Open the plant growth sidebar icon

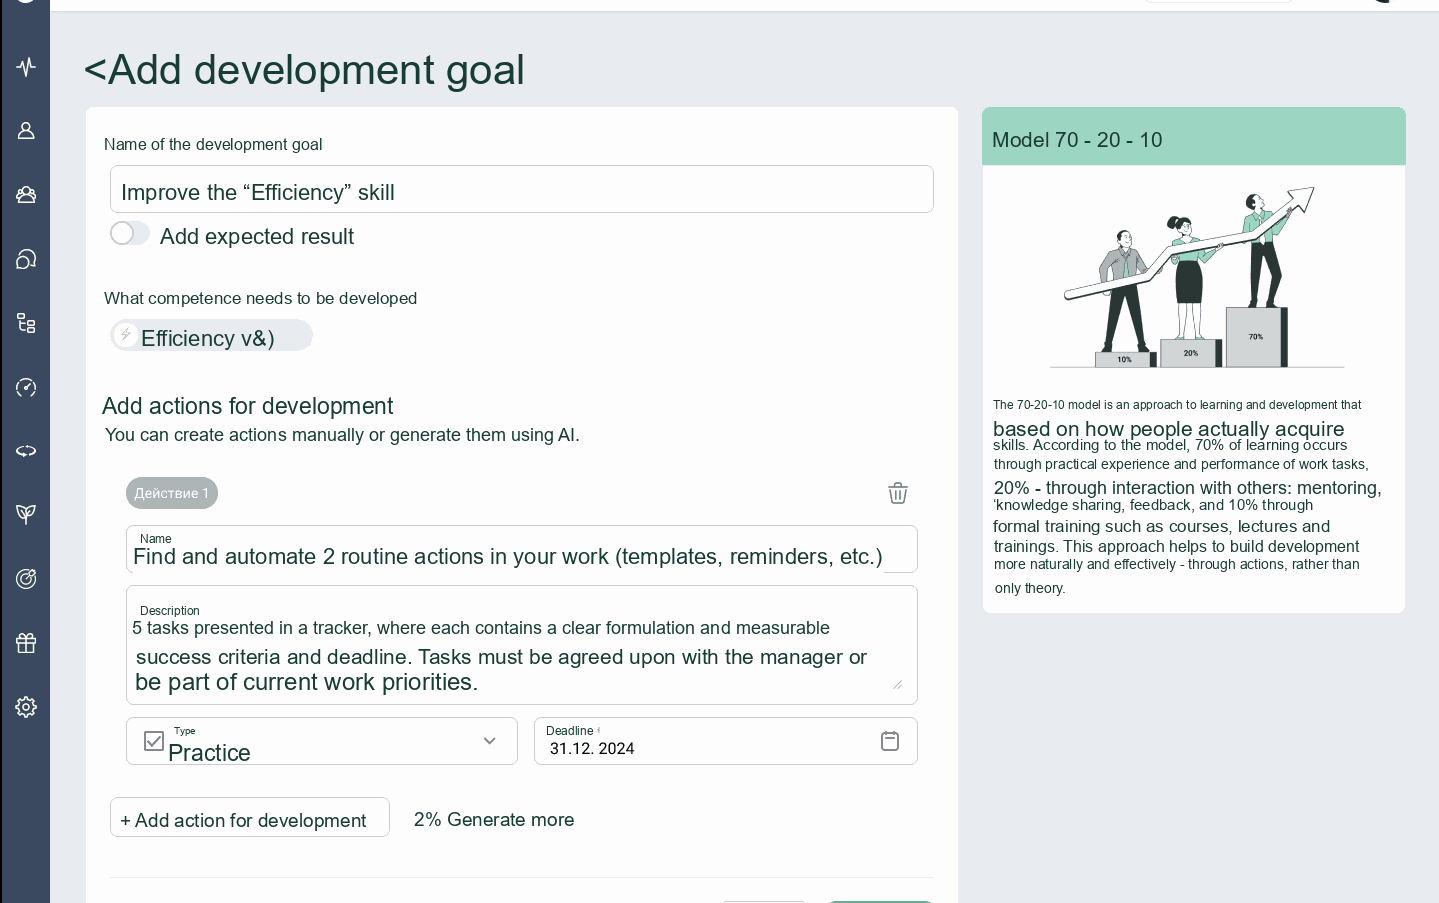26,514
